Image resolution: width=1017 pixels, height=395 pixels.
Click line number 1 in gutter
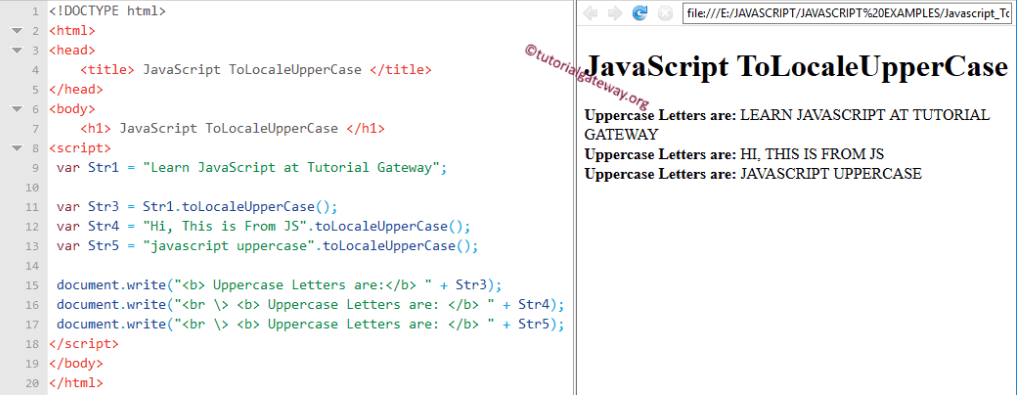(36, 11)
